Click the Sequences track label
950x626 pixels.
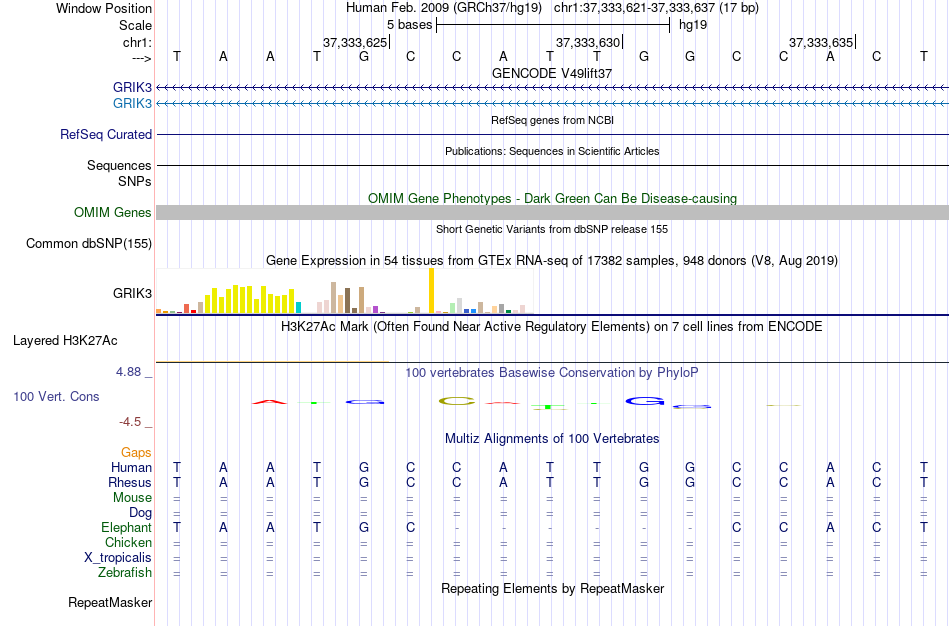coord(119,165)
